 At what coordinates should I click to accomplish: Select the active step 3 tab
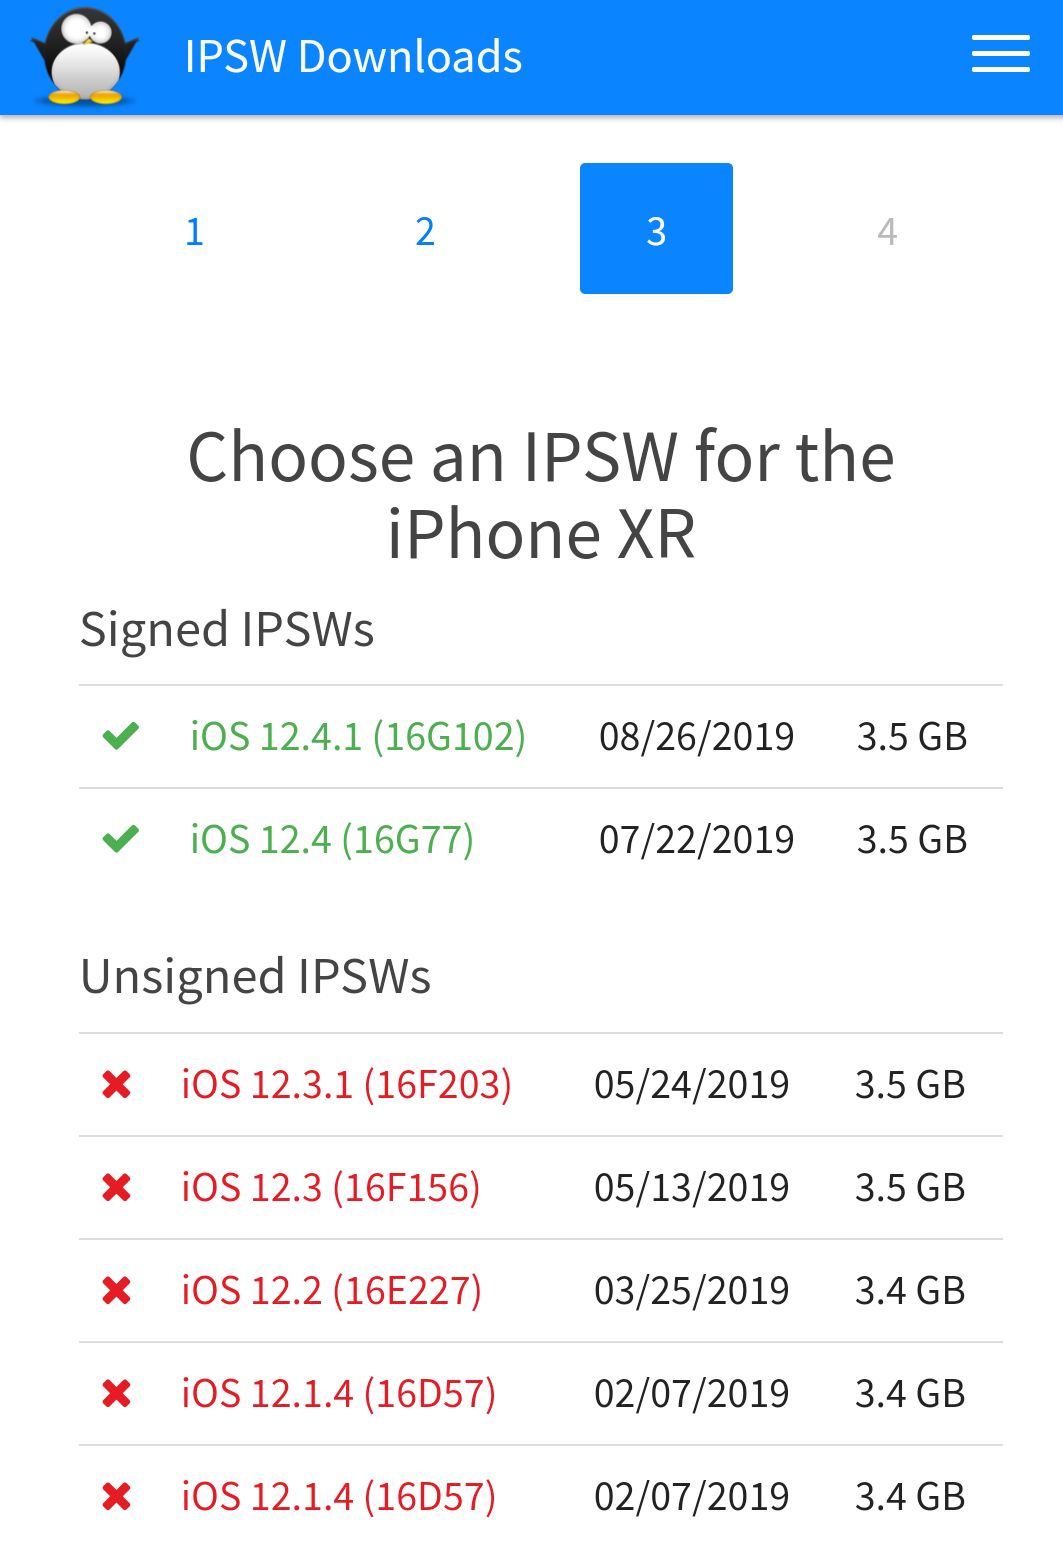point(656,229)
